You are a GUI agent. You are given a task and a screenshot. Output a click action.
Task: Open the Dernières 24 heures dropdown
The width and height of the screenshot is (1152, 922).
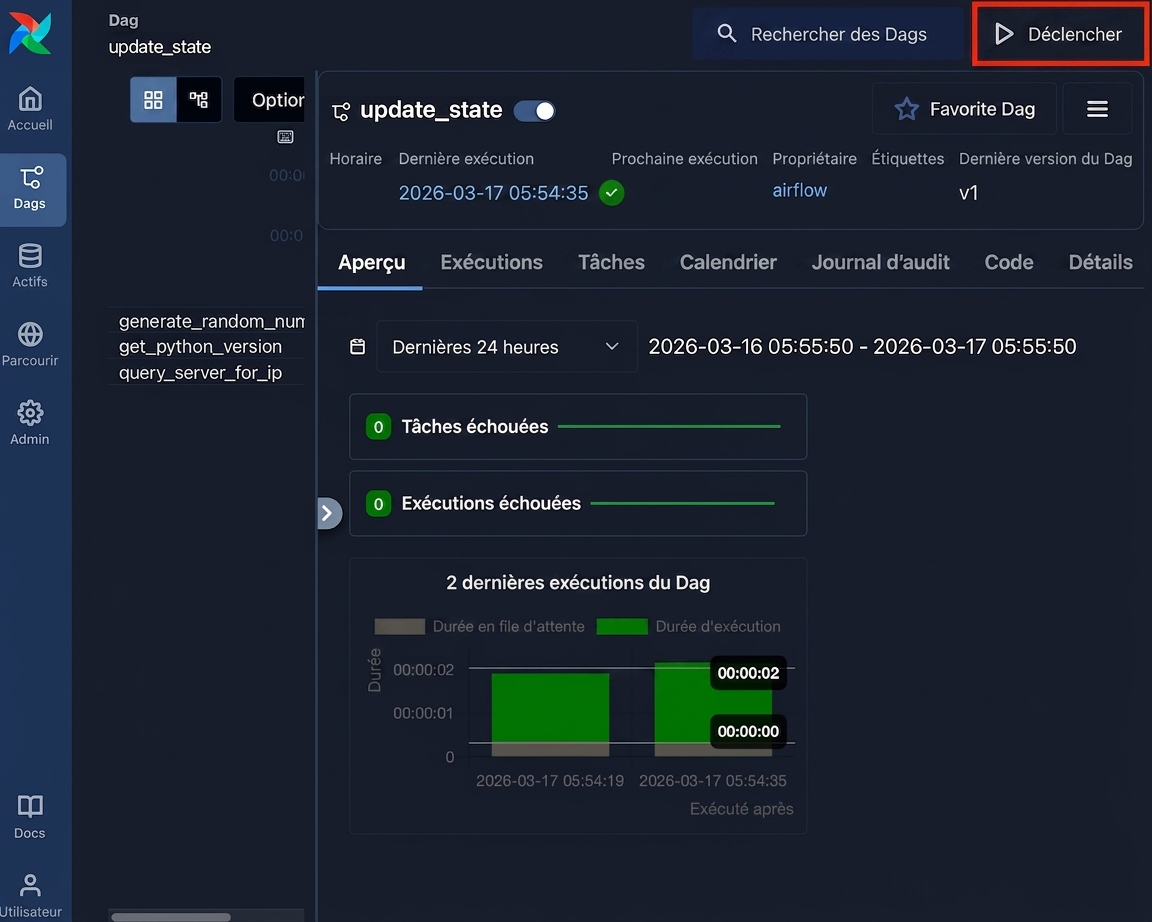[507, 347]
